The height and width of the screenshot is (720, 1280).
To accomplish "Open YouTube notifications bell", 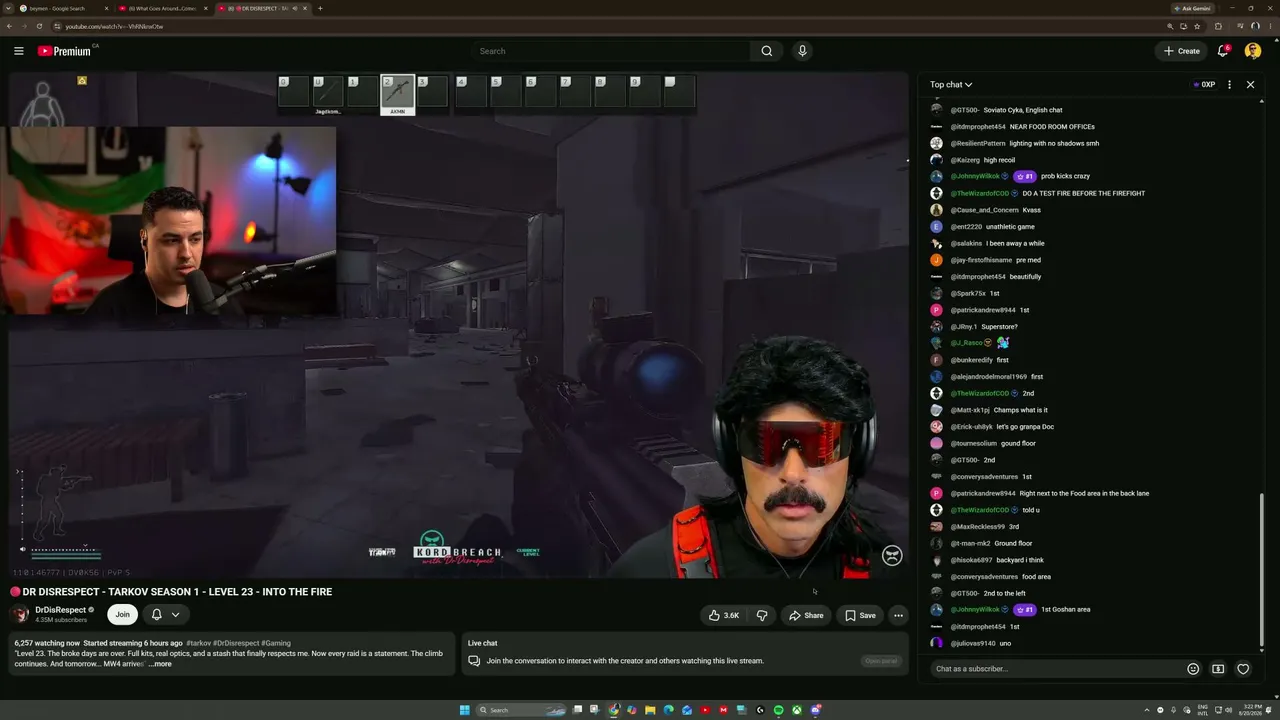I will (x=1222, y=51).
